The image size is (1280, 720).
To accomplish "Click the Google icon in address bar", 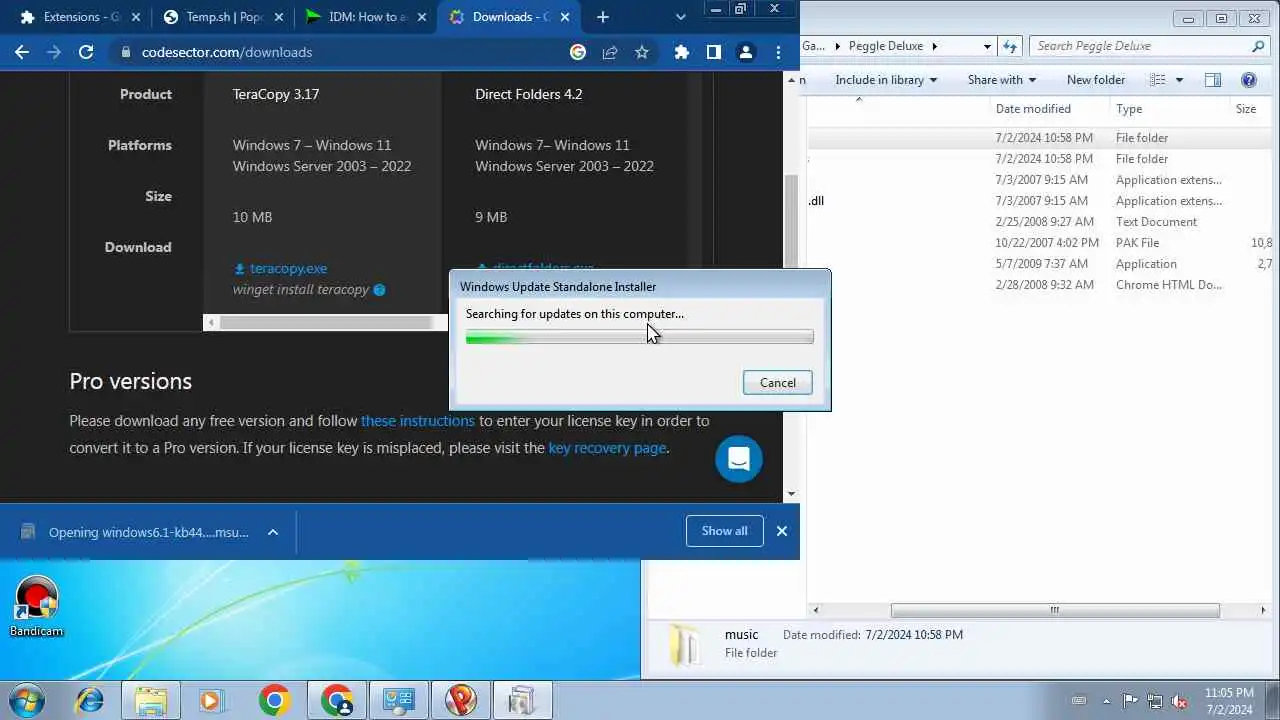I will point(578,53).
